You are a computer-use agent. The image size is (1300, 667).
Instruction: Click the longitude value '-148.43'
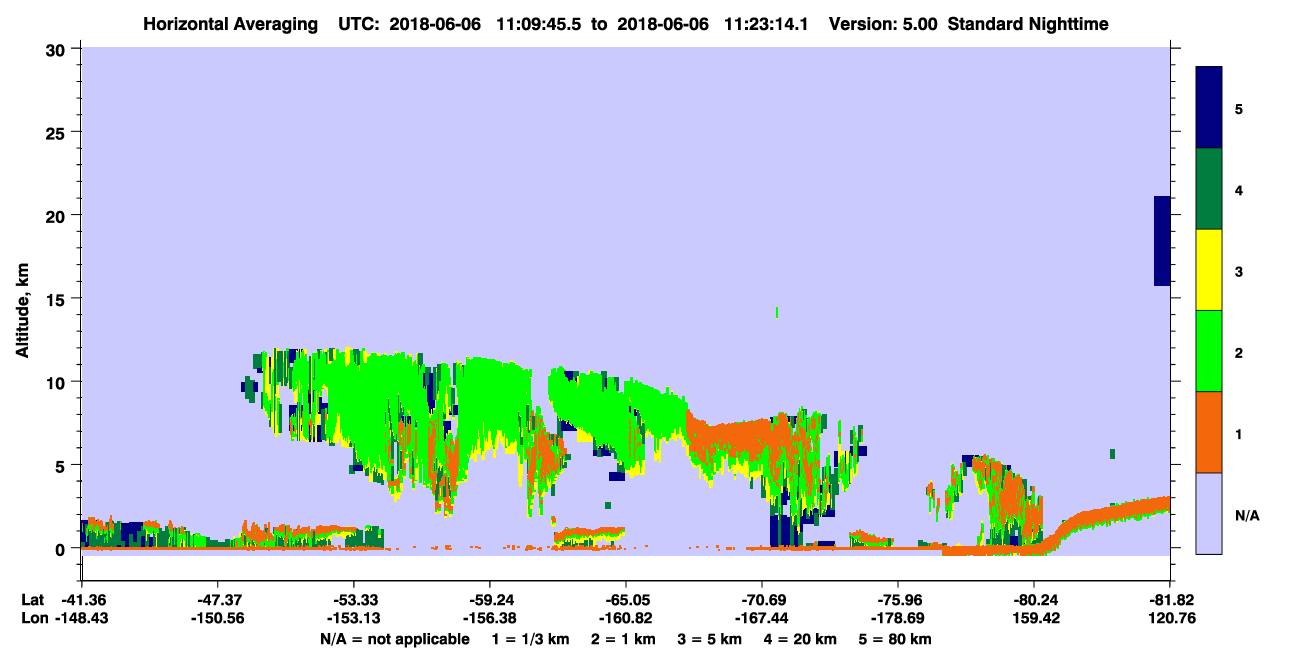[x=80, y=619]
